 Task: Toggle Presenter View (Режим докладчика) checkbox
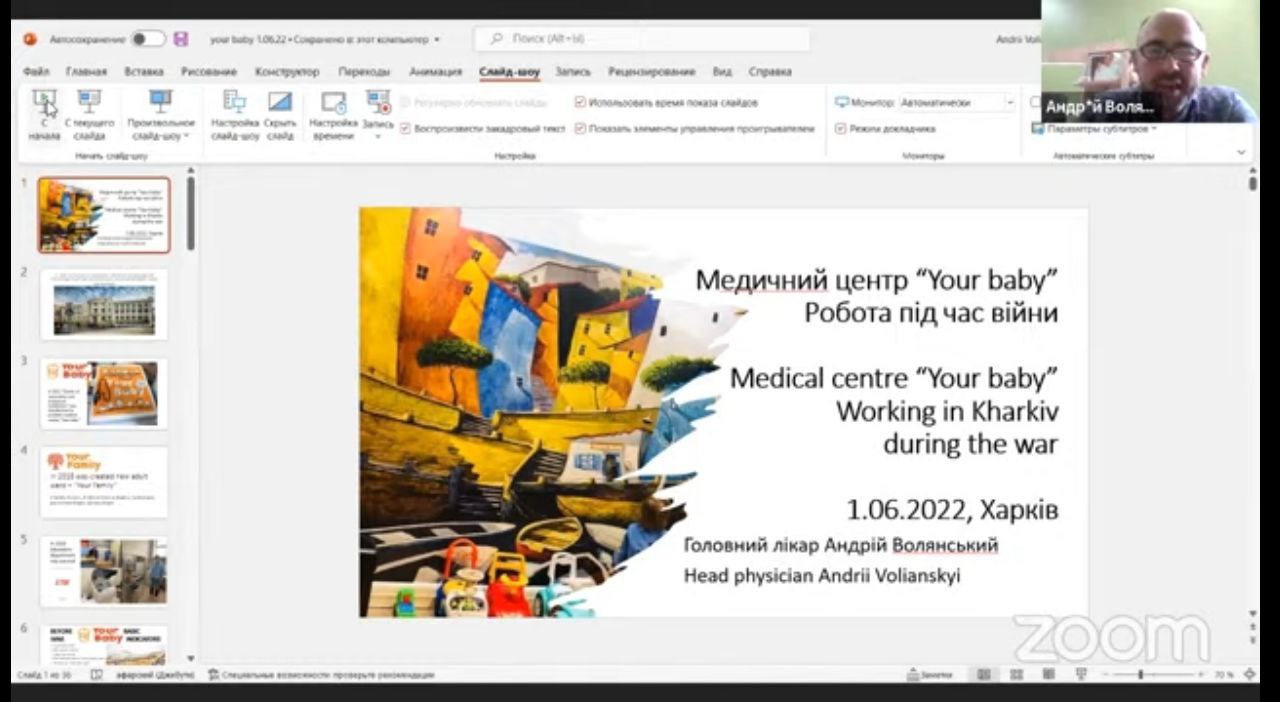[841, 129]
